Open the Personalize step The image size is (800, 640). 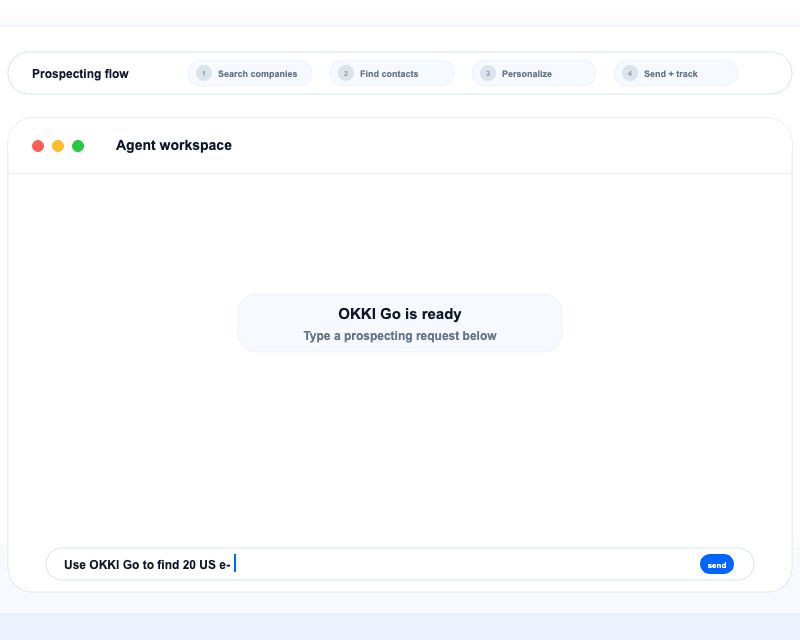click(533, 73)
